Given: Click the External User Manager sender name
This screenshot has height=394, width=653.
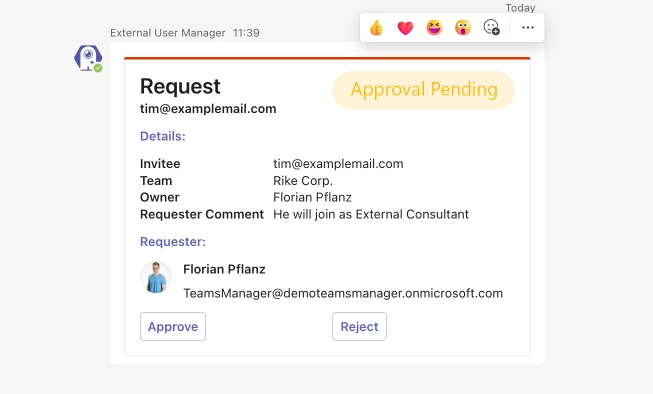Looking at the screenshot, I should point(168,33).
